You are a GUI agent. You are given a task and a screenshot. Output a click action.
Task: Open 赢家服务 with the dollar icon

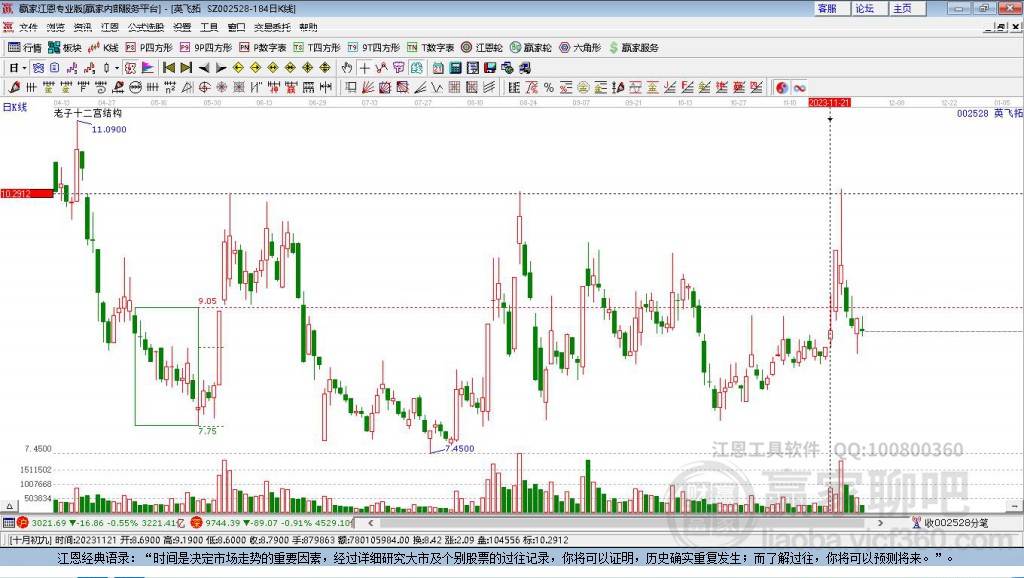633,48
